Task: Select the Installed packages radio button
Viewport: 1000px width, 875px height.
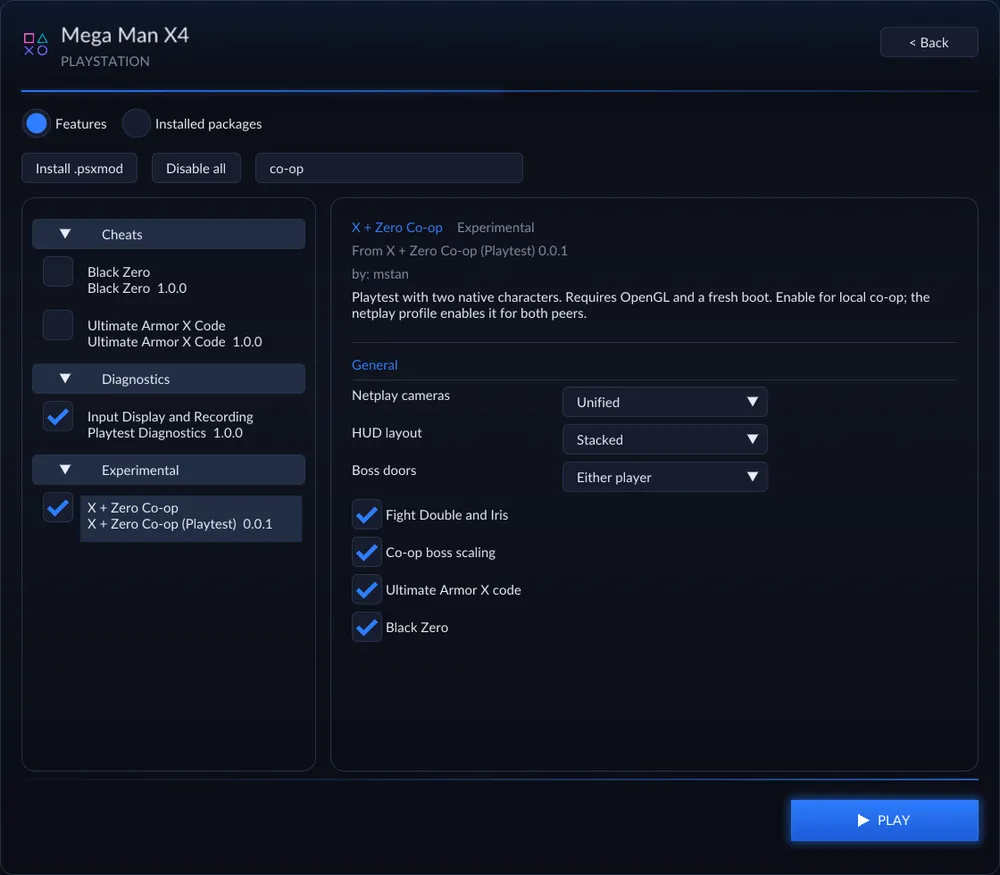Action: tap(136, 124)
